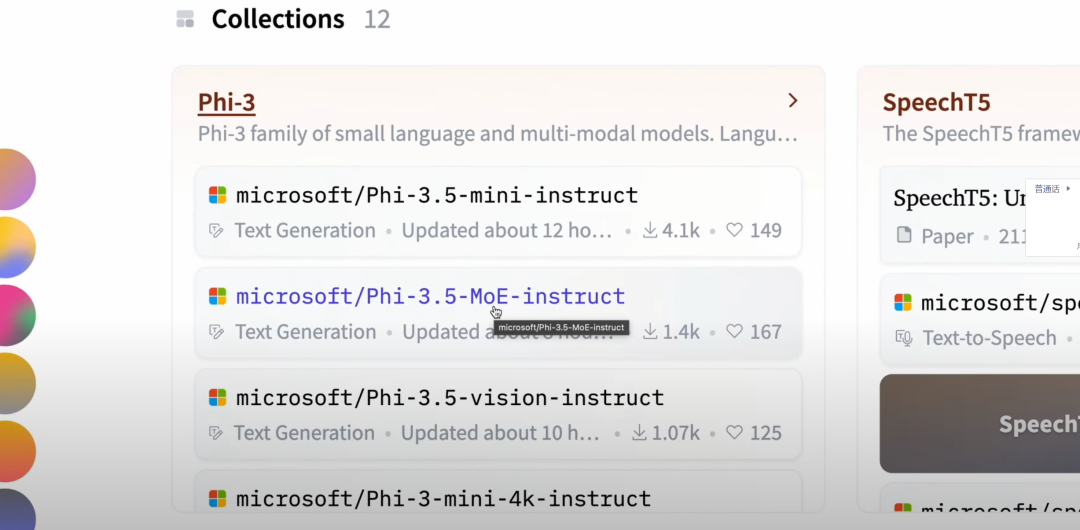This screenshot has height=530, width=1080.
Task: Click heart icon next to 125 likes
Action: (735, 432)
